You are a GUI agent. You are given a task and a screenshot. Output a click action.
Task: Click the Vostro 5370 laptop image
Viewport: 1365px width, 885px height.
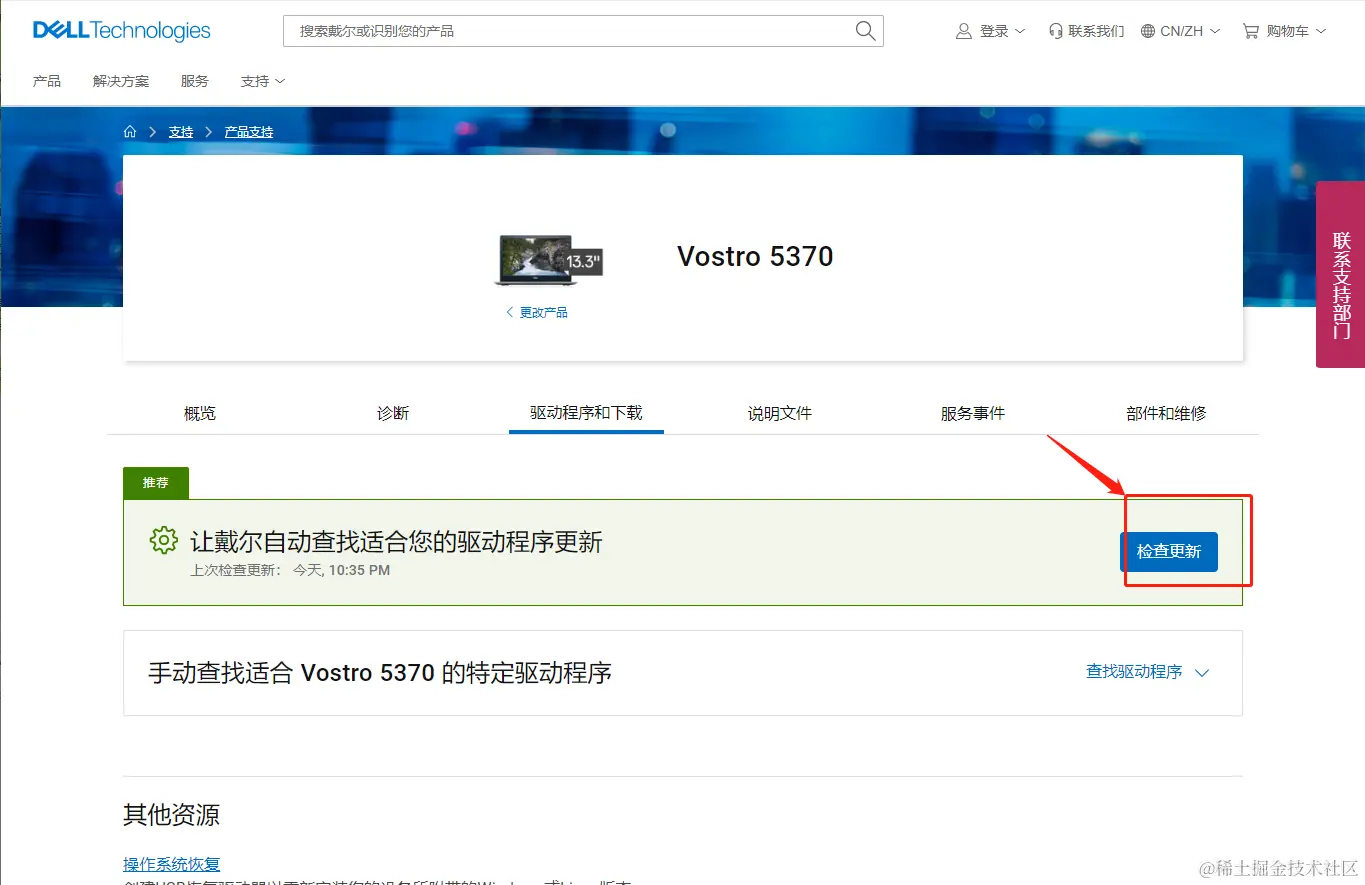tap(548, 260)
